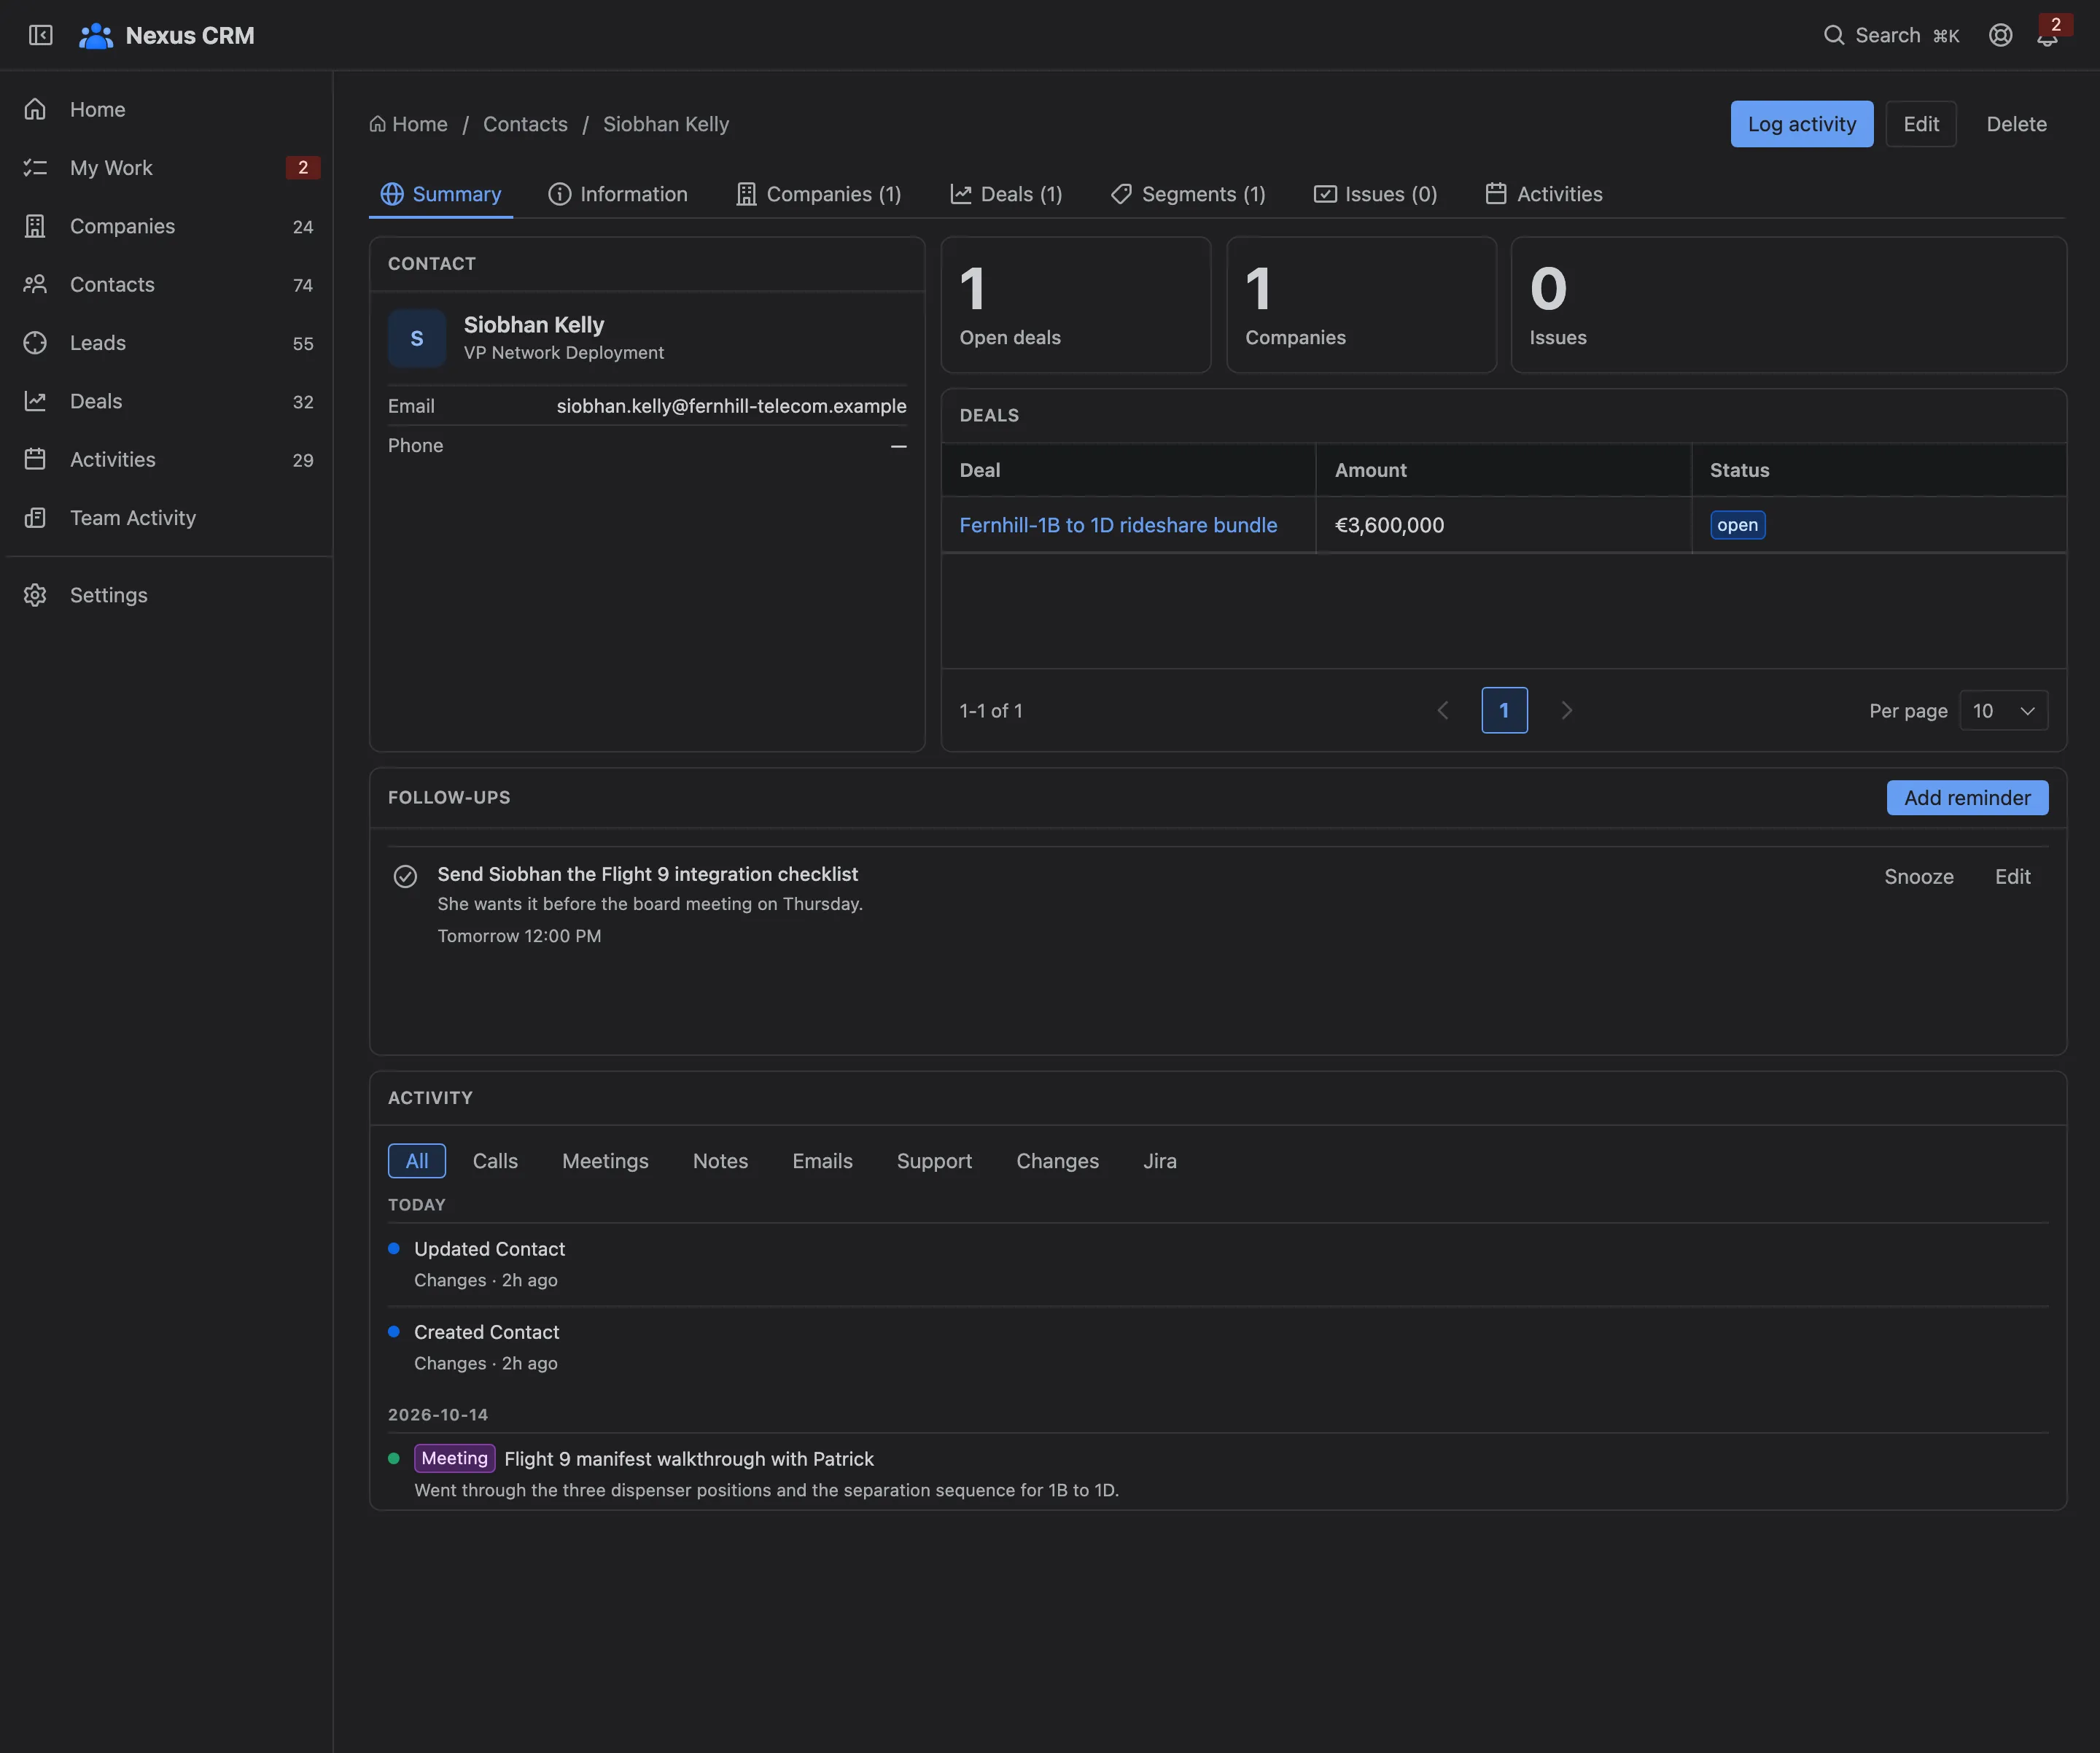Click the Log activity button

tap(1801, 124)
